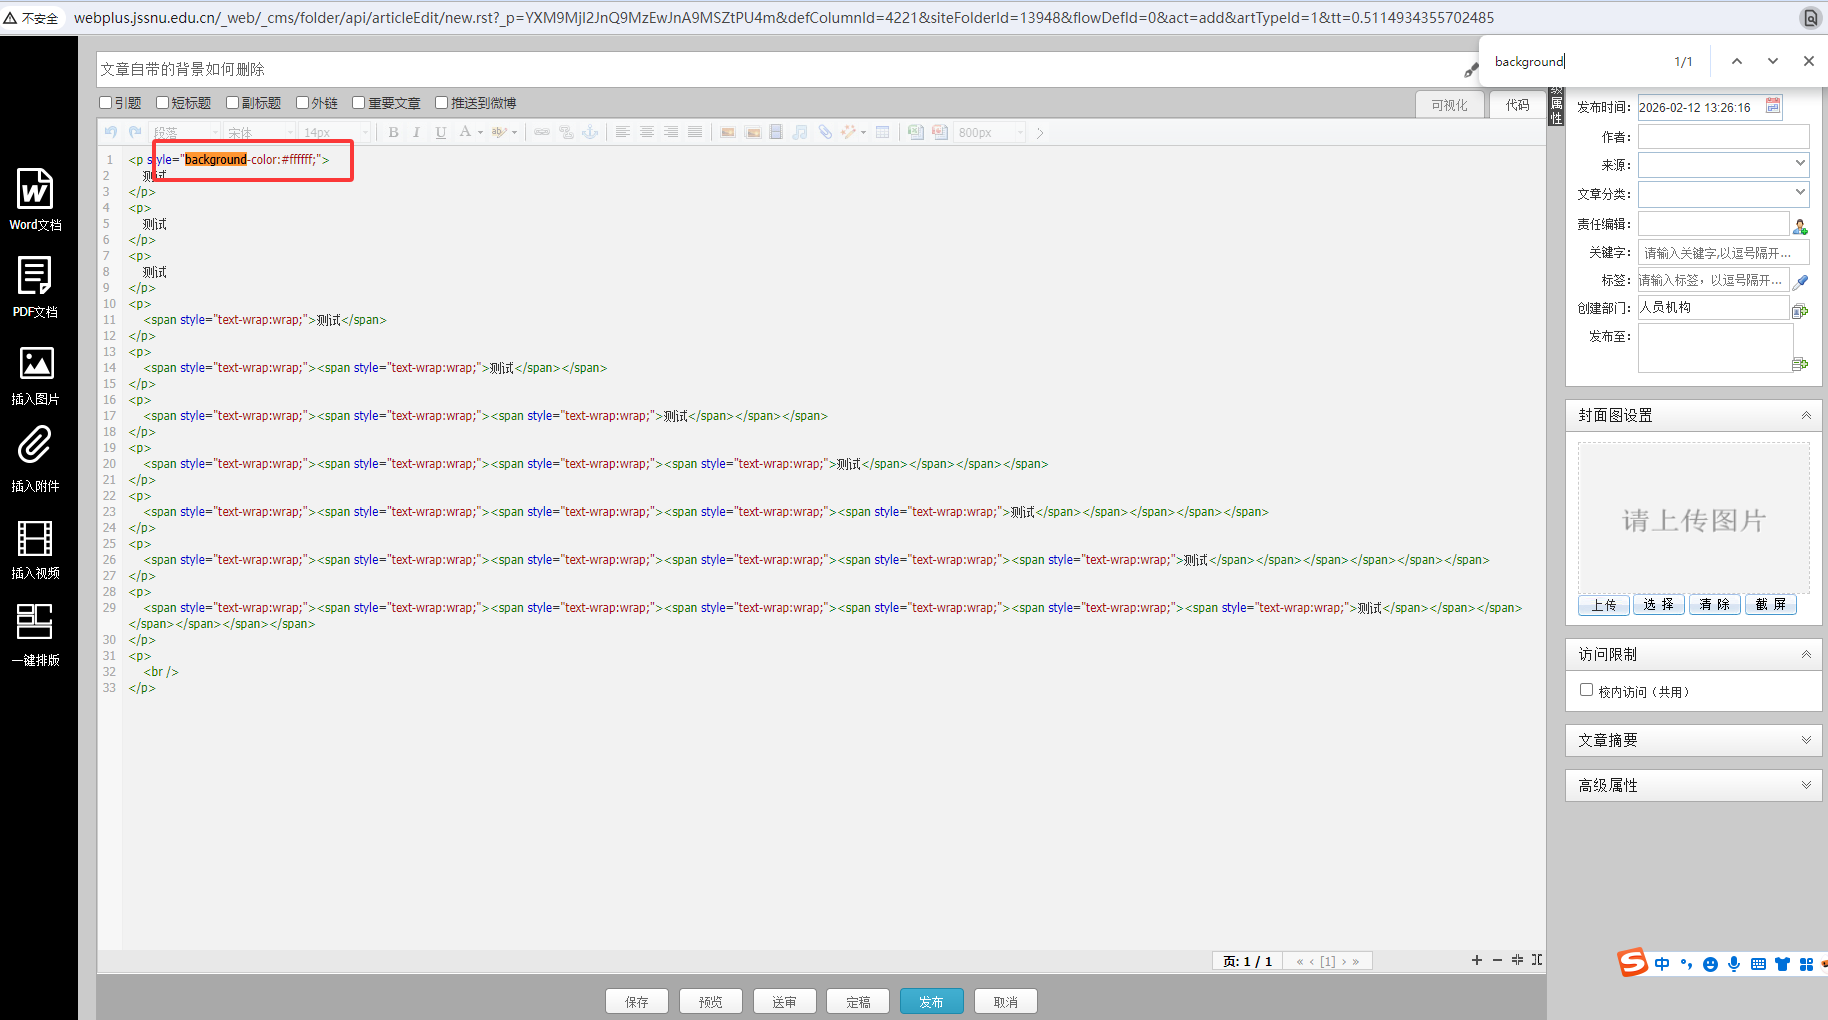Open the 来源 dropdown
The height and width of the screenshot is (1020, 1828).
1723,164
